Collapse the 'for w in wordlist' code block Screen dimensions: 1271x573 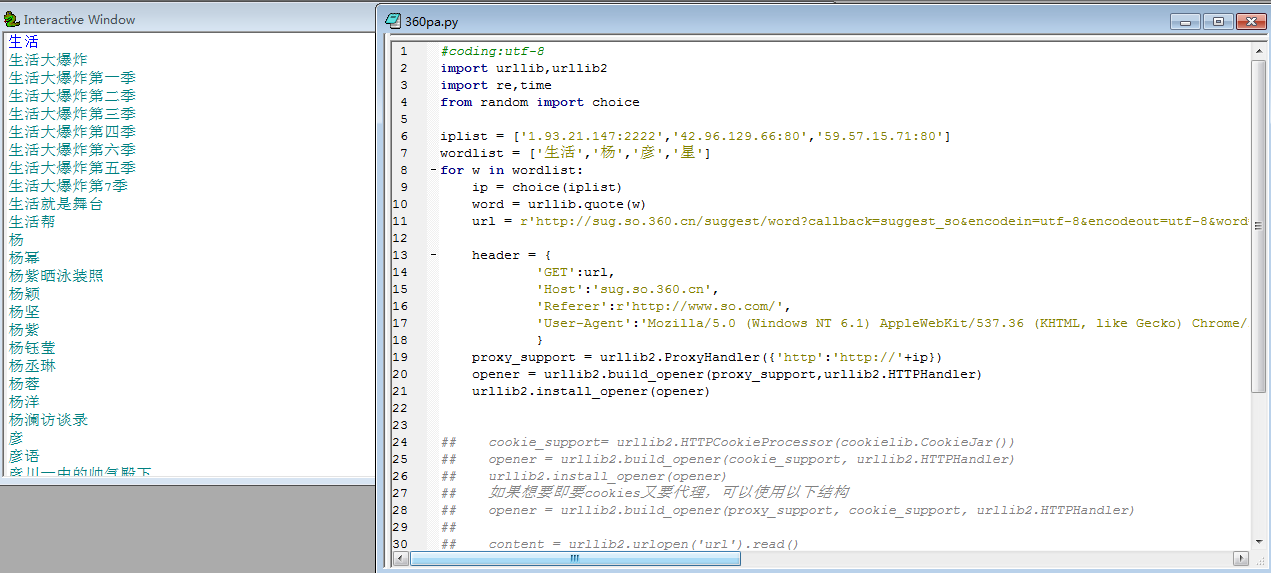(x=432, y=170)
